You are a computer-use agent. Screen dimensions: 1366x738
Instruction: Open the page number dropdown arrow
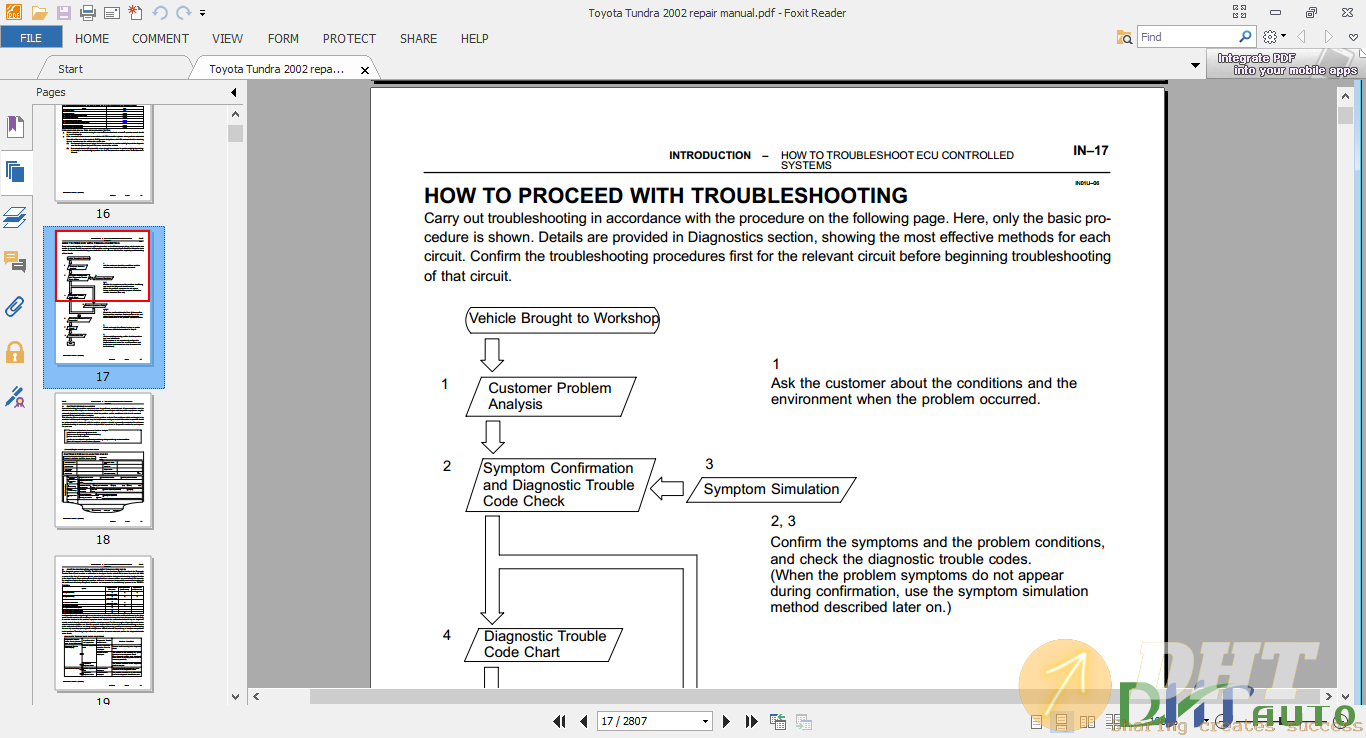[705, 721]
